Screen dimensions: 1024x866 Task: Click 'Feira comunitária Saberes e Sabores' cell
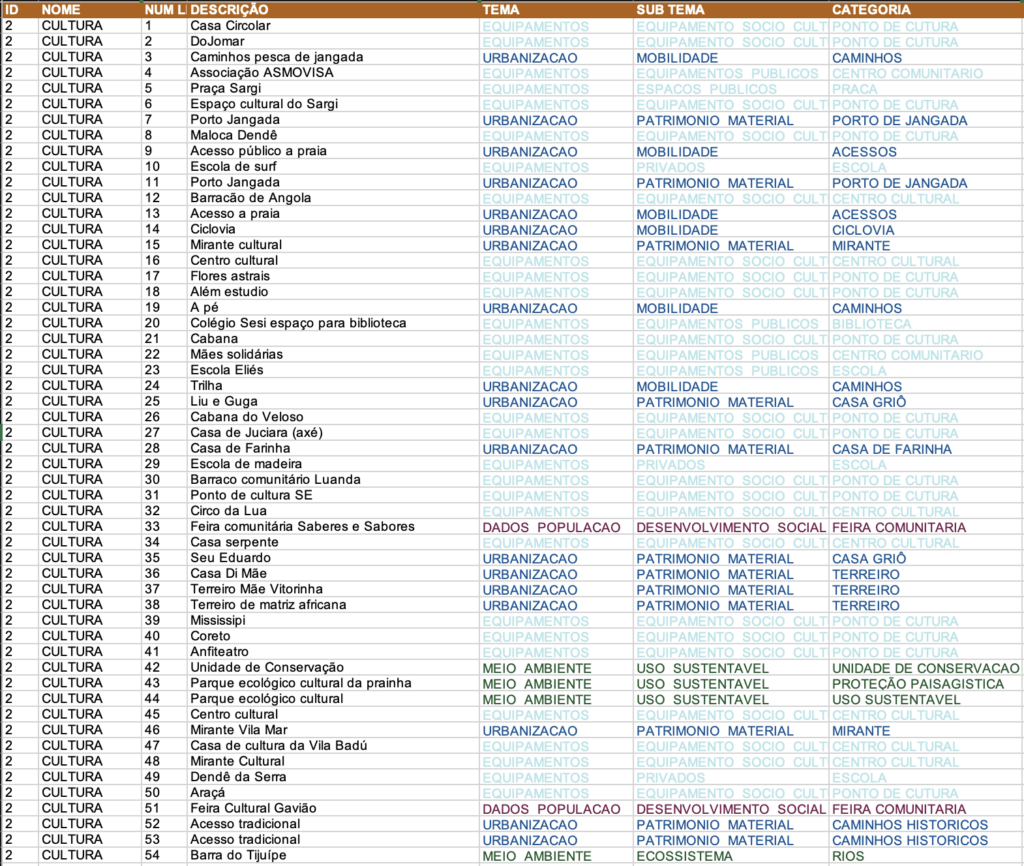click(x=302, y=527)
